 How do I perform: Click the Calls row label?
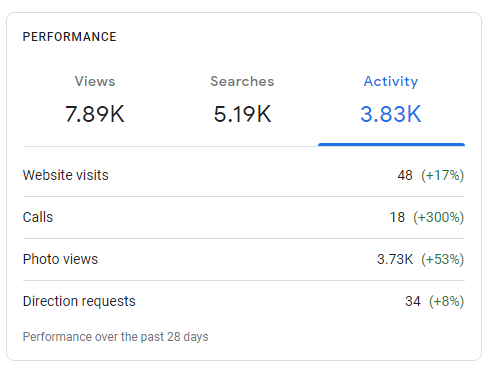[38, 217]
